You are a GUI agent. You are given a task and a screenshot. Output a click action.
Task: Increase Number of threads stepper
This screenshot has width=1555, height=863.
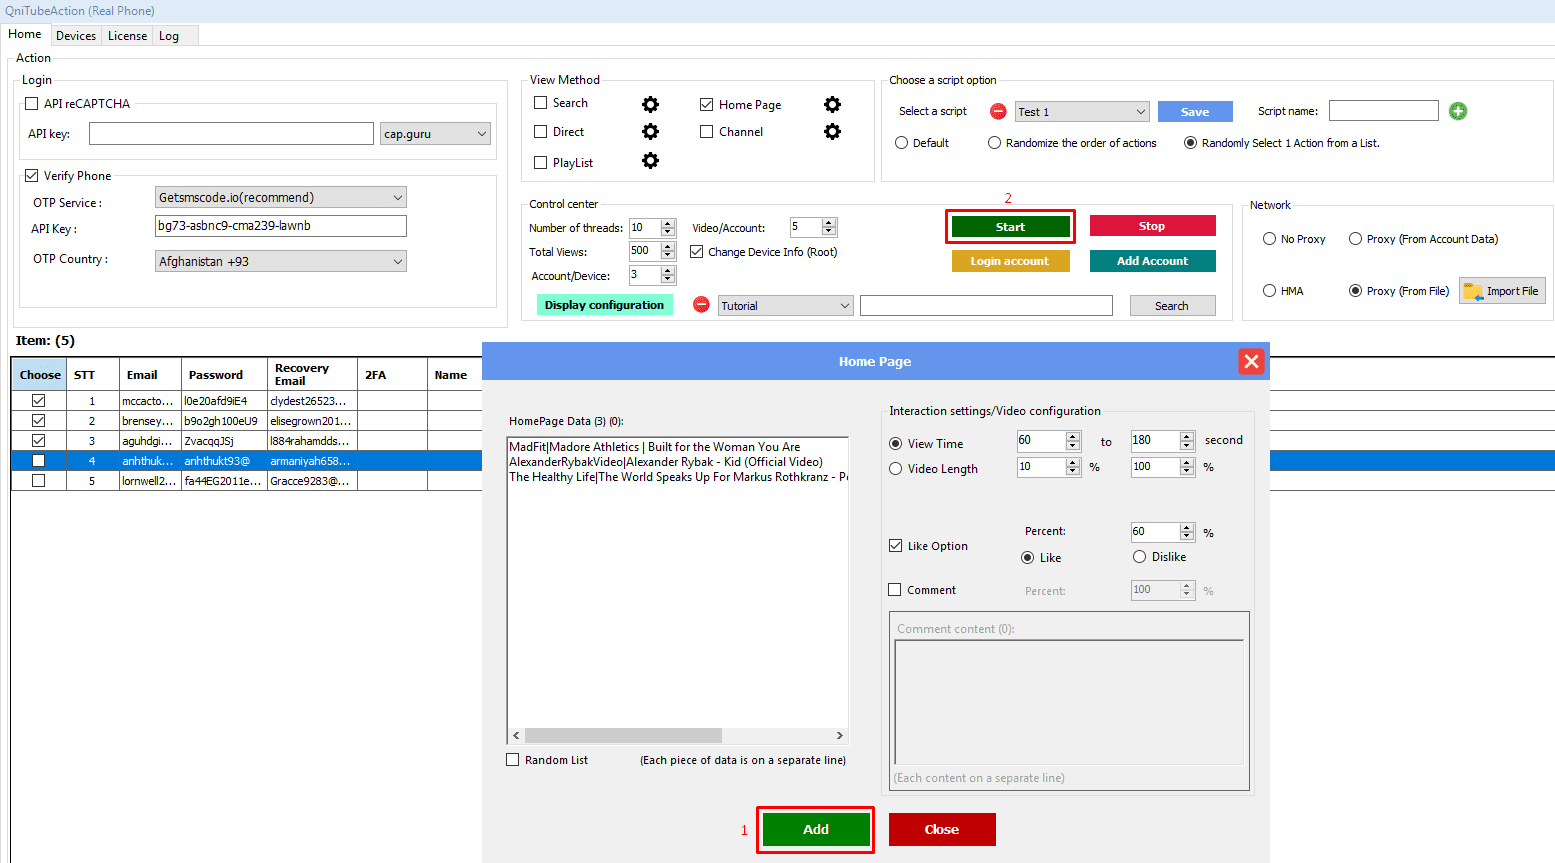(668, 223)
